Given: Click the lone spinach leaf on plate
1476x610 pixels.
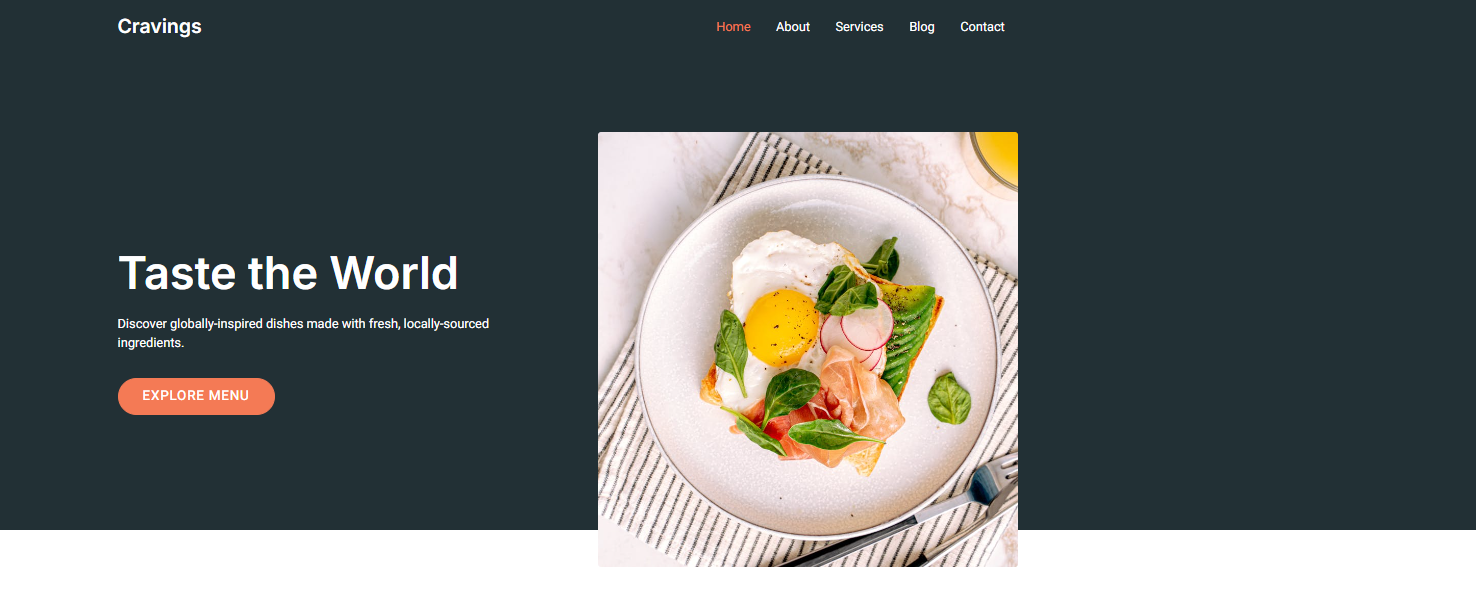Looking at the screenshot, I should click(948, 398).
